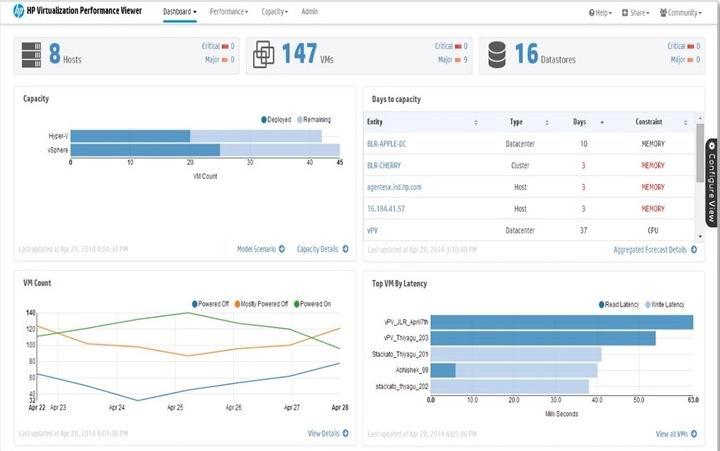This screenshot has height=451, width=720.
Task: Toggle Powered Off series in legend
Action: click(x=210, y=304)
